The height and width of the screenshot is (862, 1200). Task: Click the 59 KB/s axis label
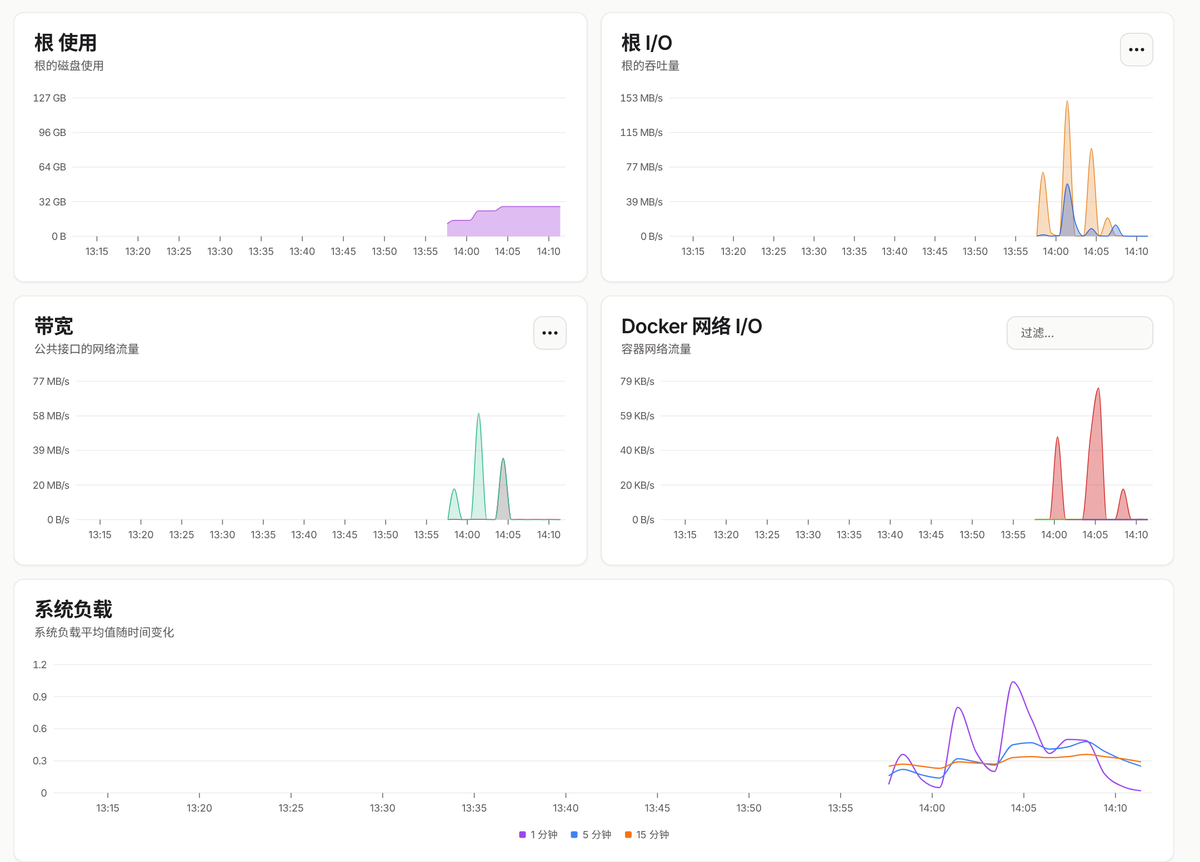tap(638, 416)
